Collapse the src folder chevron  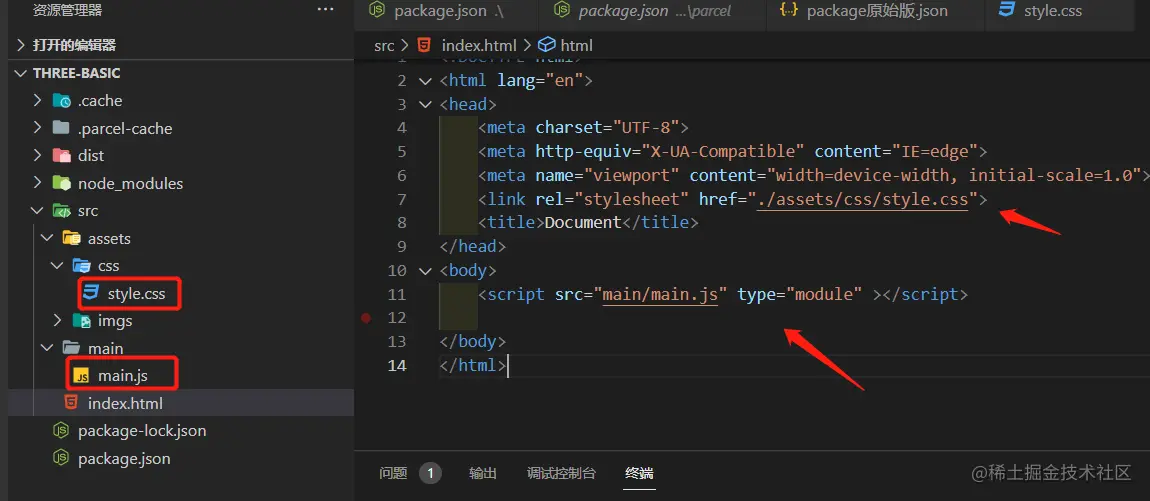tap(37, 211)
